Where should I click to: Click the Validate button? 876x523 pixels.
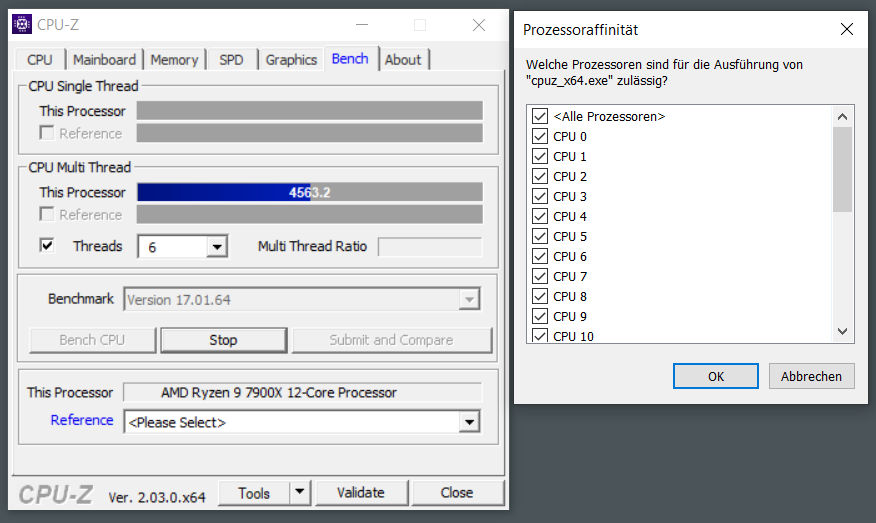(x=361, y=493)
